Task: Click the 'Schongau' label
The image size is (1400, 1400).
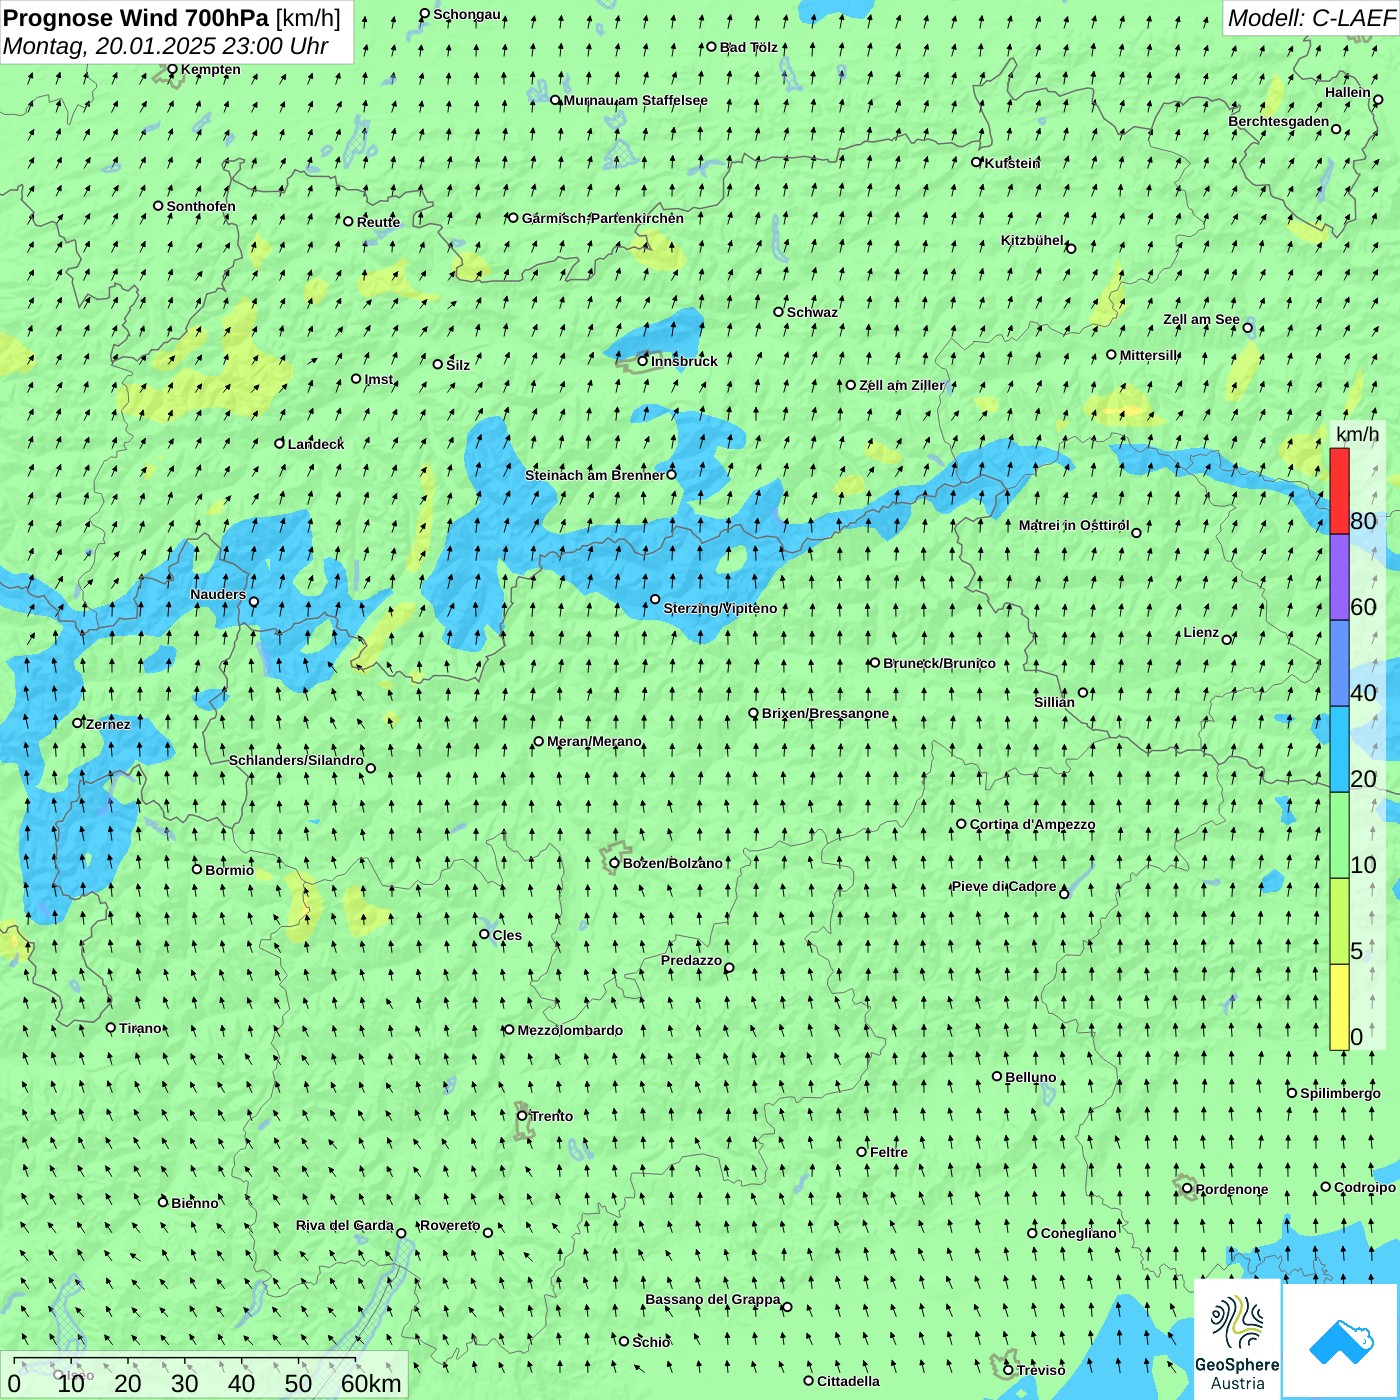Action: pyautogui.click(x=467, y=14)
